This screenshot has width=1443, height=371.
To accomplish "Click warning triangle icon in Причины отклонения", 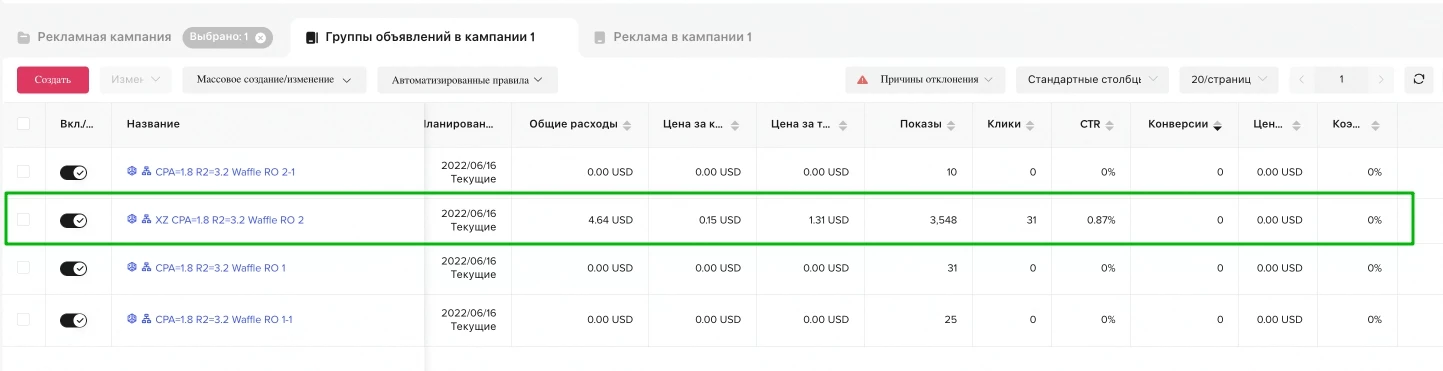I will 862,79.
